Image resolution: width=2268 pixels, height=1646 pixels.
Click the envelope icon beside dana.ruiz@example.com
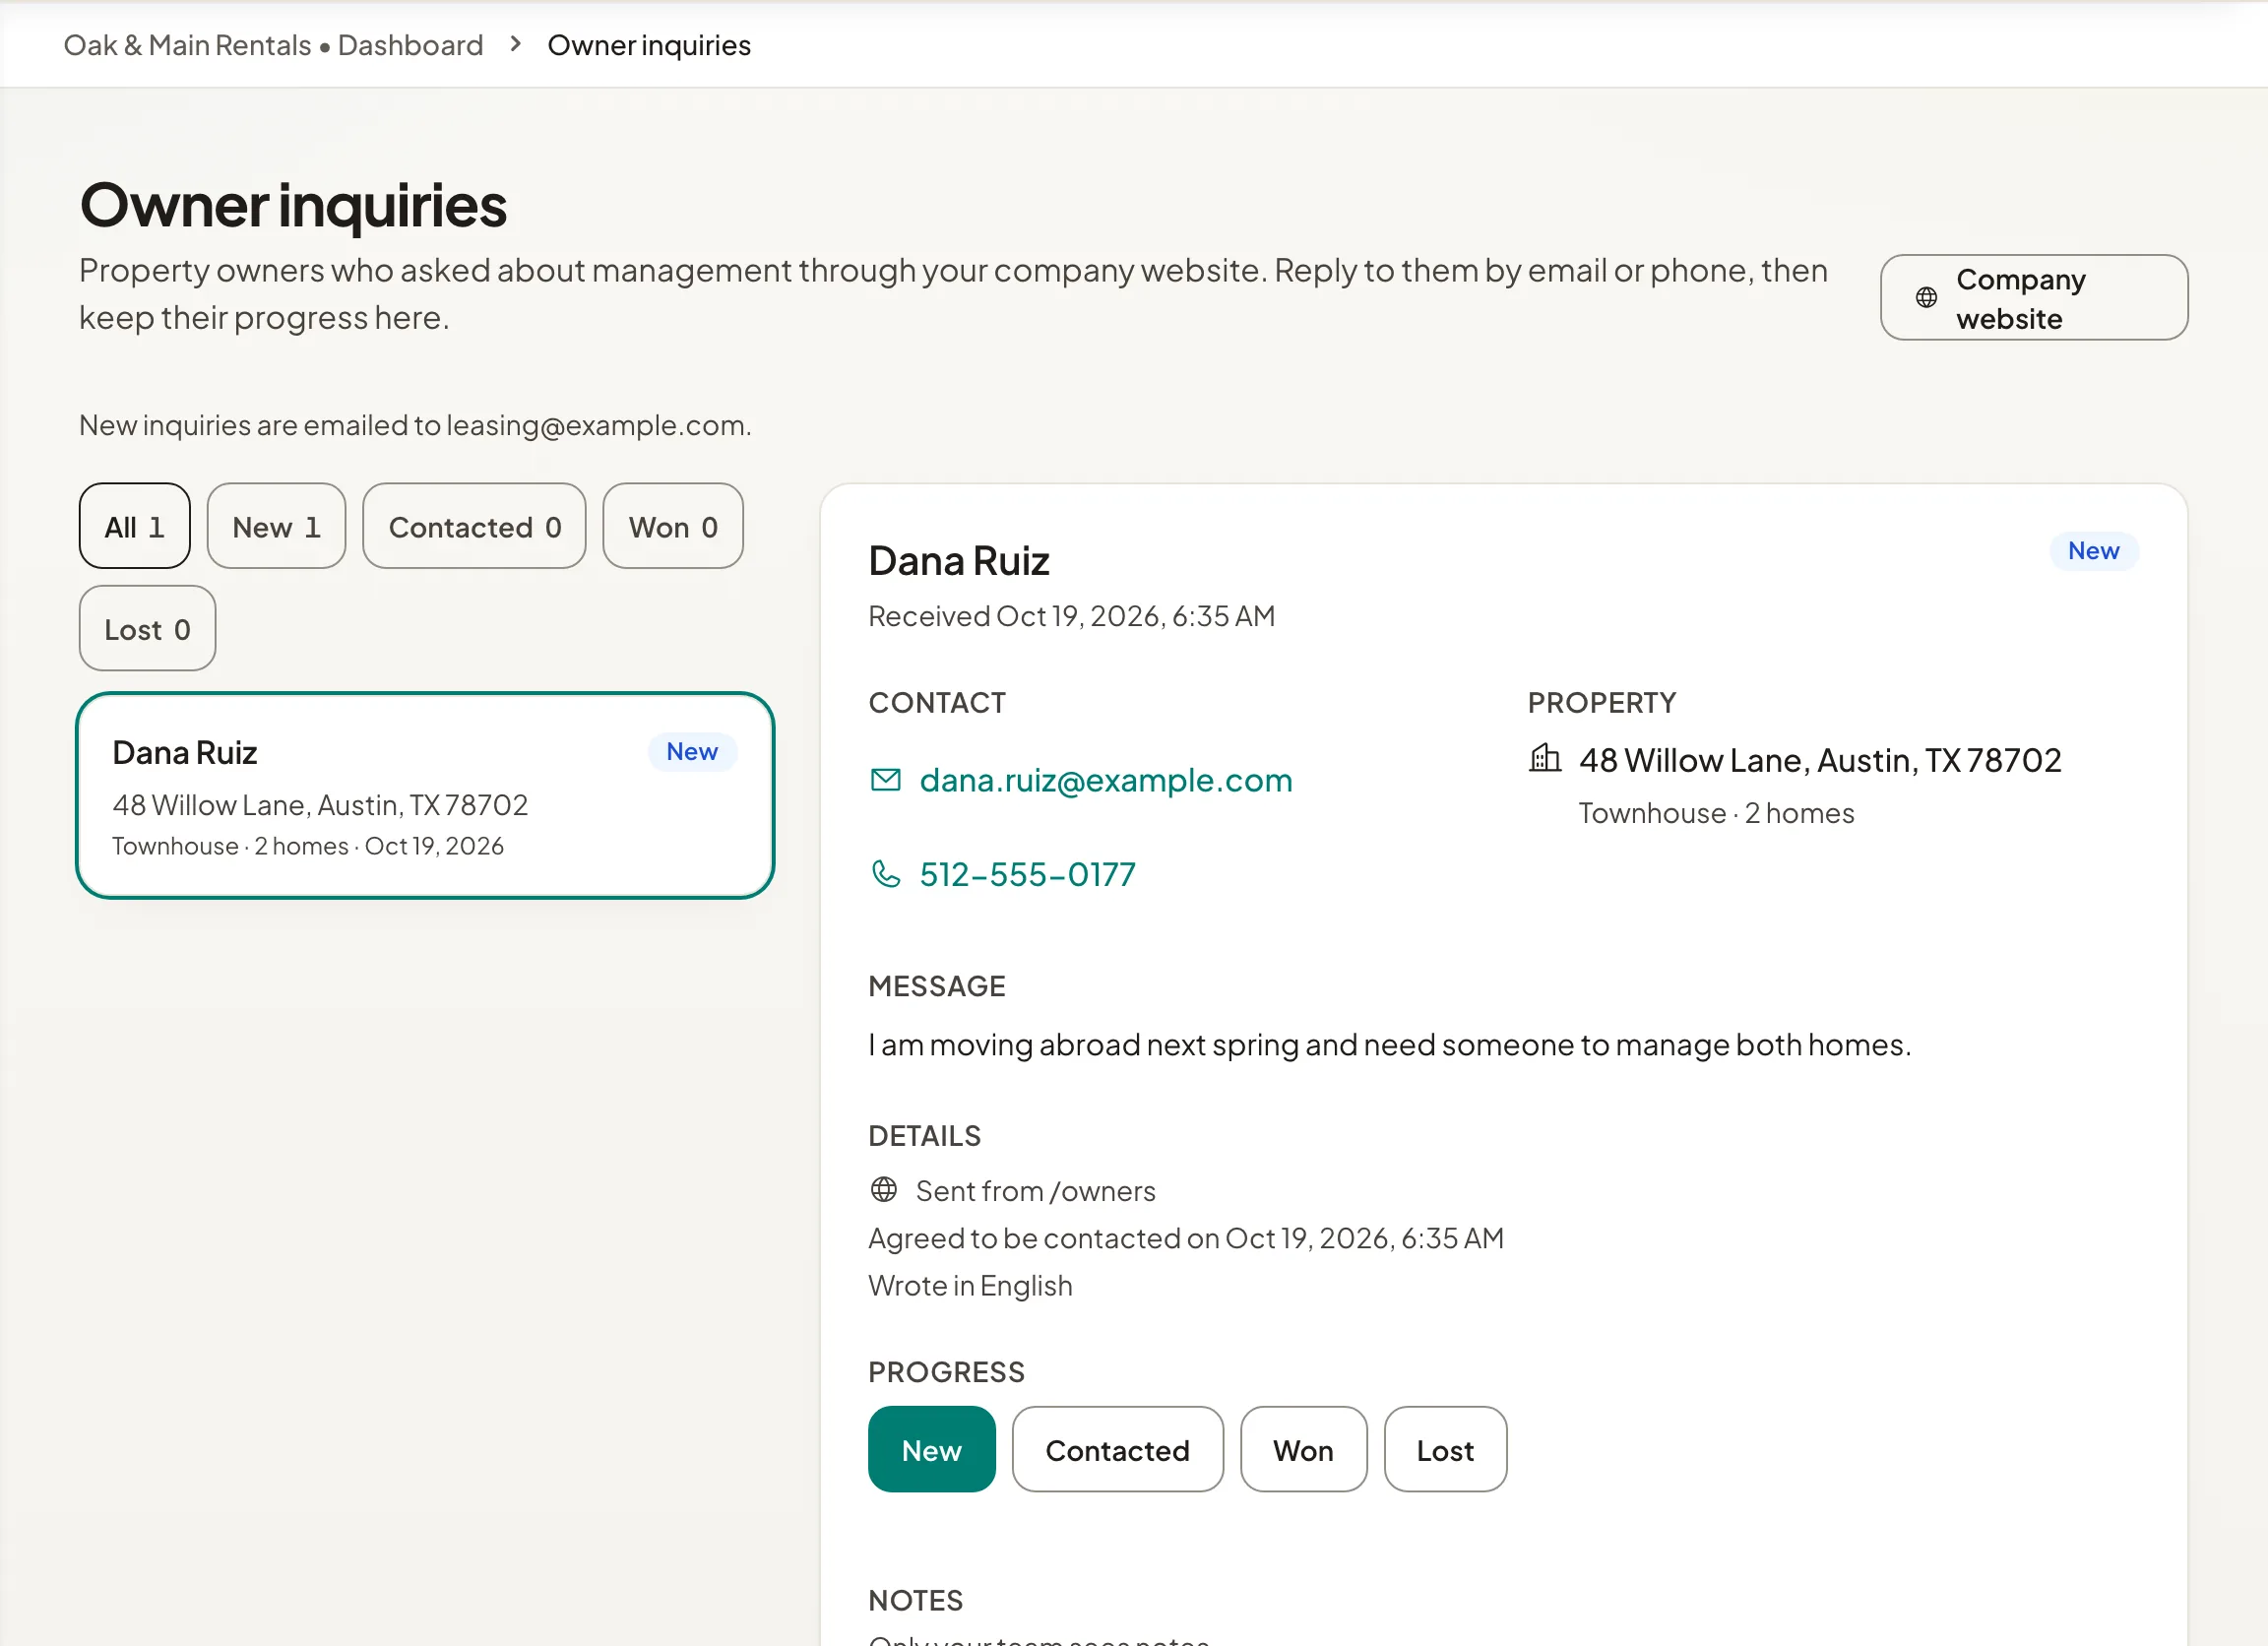point(886,780)
